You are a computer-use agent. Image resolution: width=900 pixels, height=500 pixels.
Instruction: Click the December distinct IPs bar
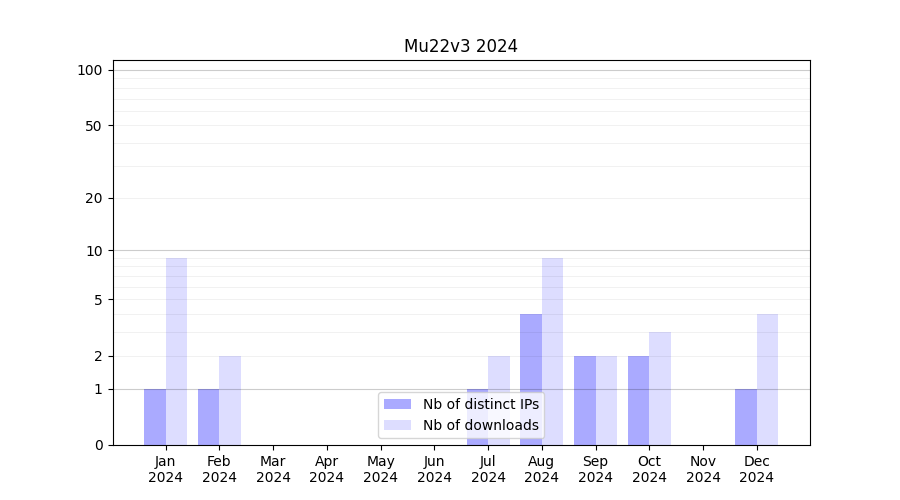click(746, 417)
